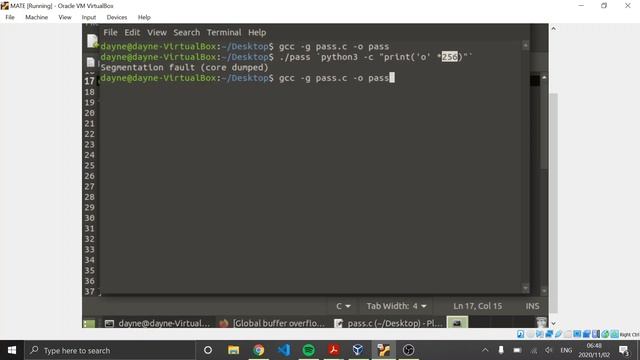Click 'Segmentation fault (core dumped)' output line

coord(184,67)
